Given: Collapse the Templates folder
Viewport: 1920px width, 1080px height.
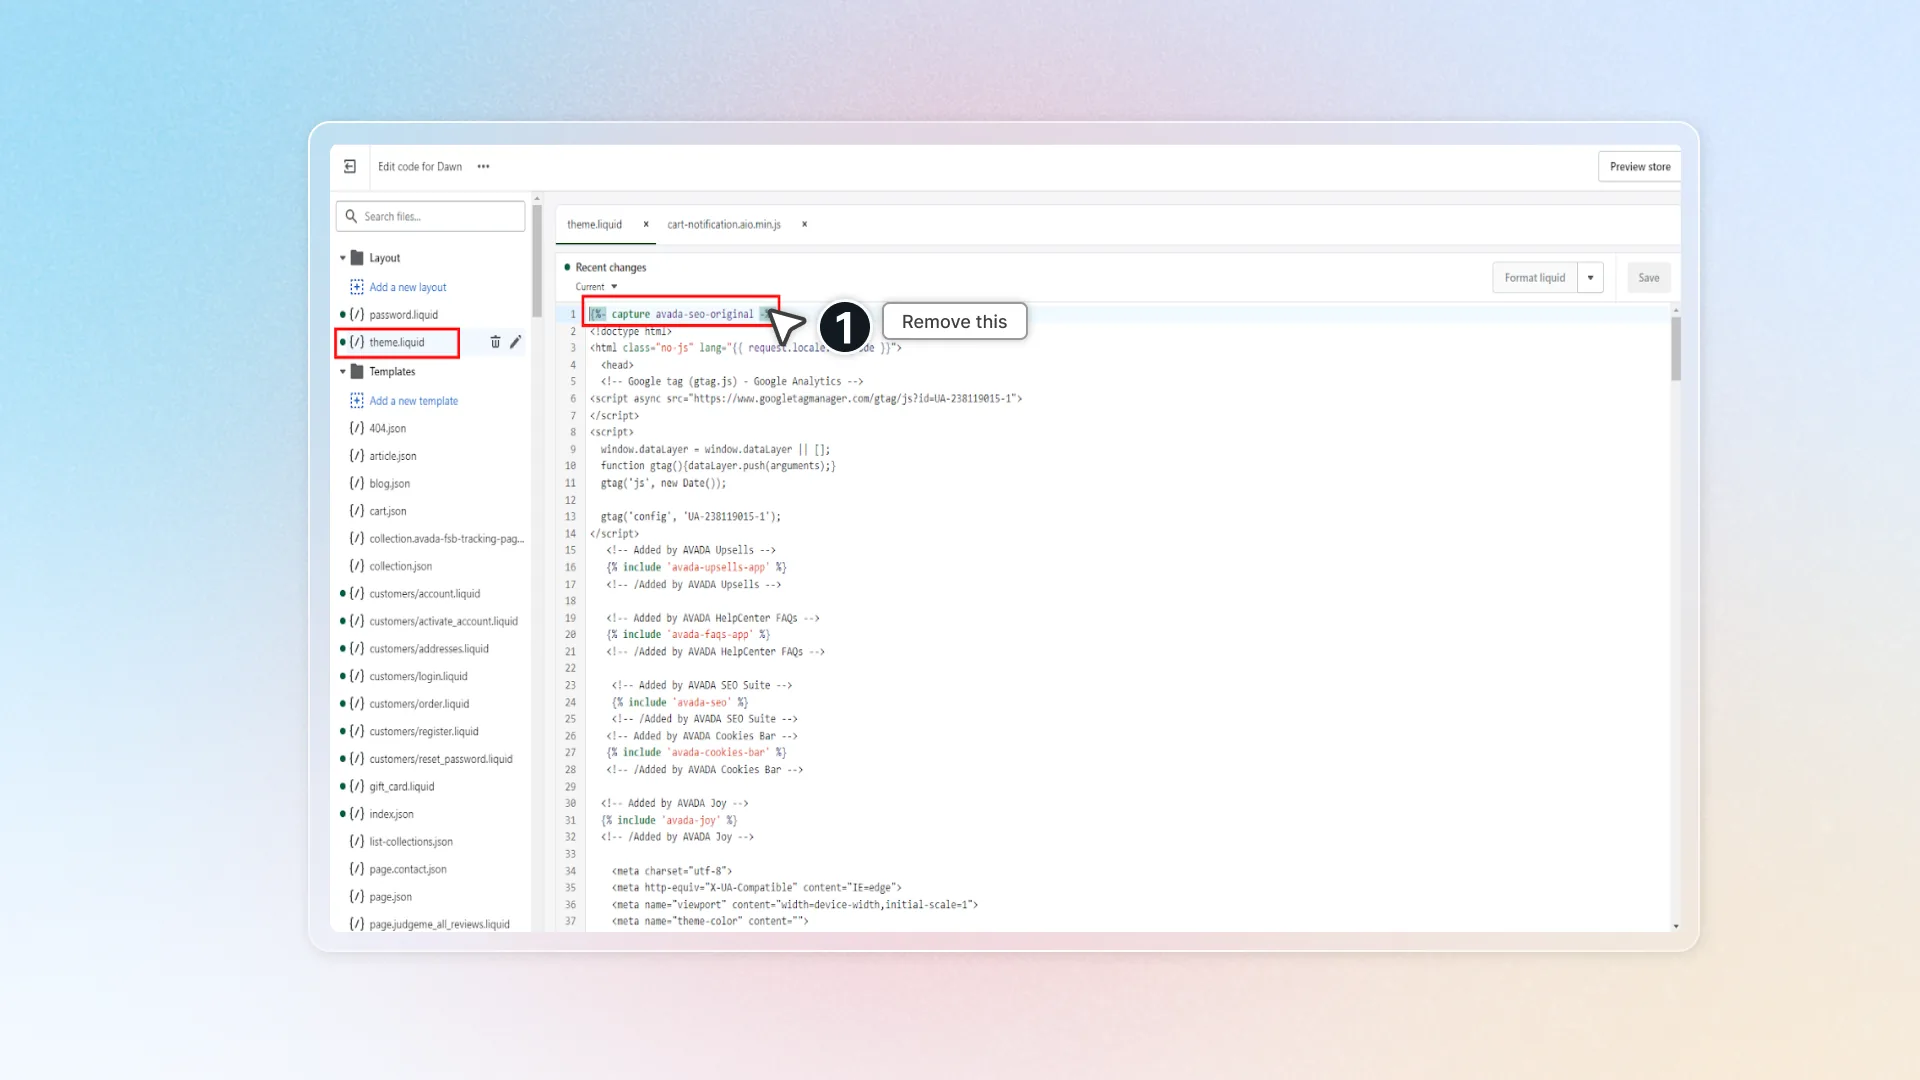Looking at the screenshot, I should [343, 372].
